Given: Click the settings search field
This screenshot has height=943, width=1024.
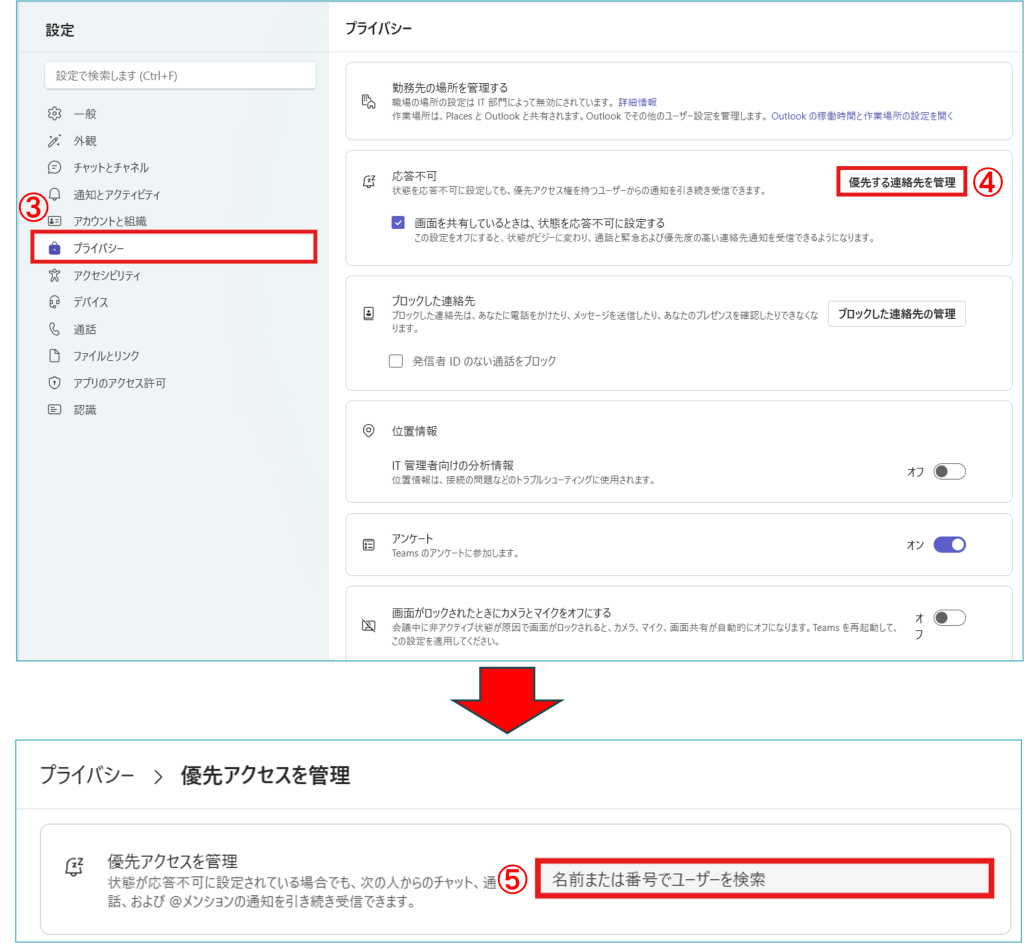Looking at the screenshot, I should coord(180,76).
